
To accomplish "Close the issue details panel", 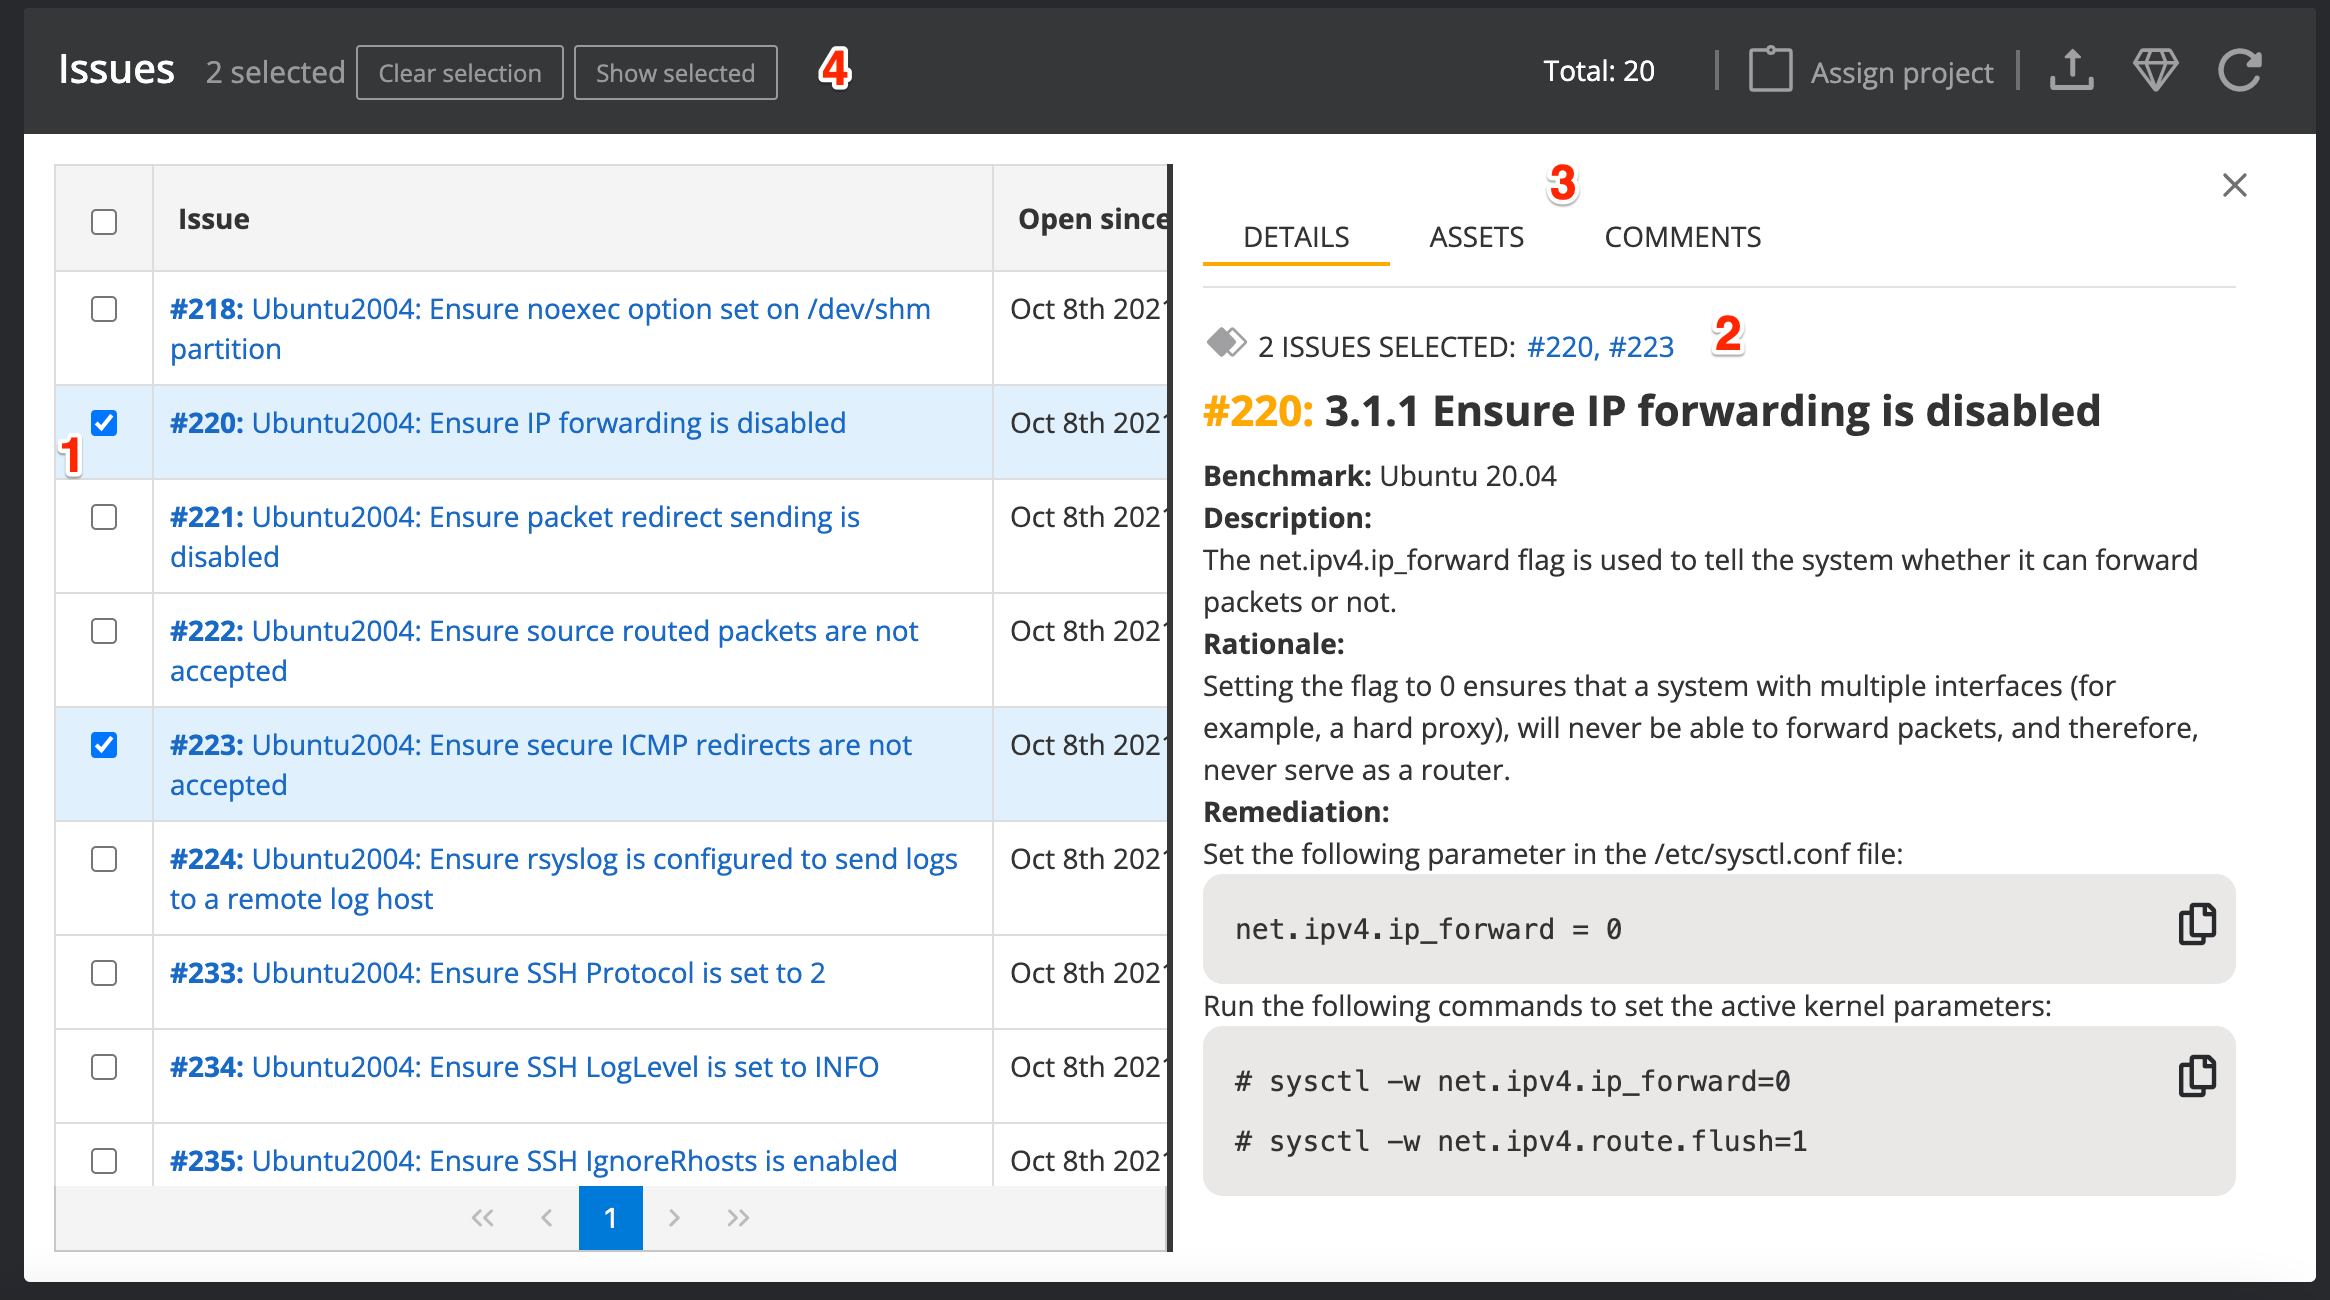I will 2234,185.
